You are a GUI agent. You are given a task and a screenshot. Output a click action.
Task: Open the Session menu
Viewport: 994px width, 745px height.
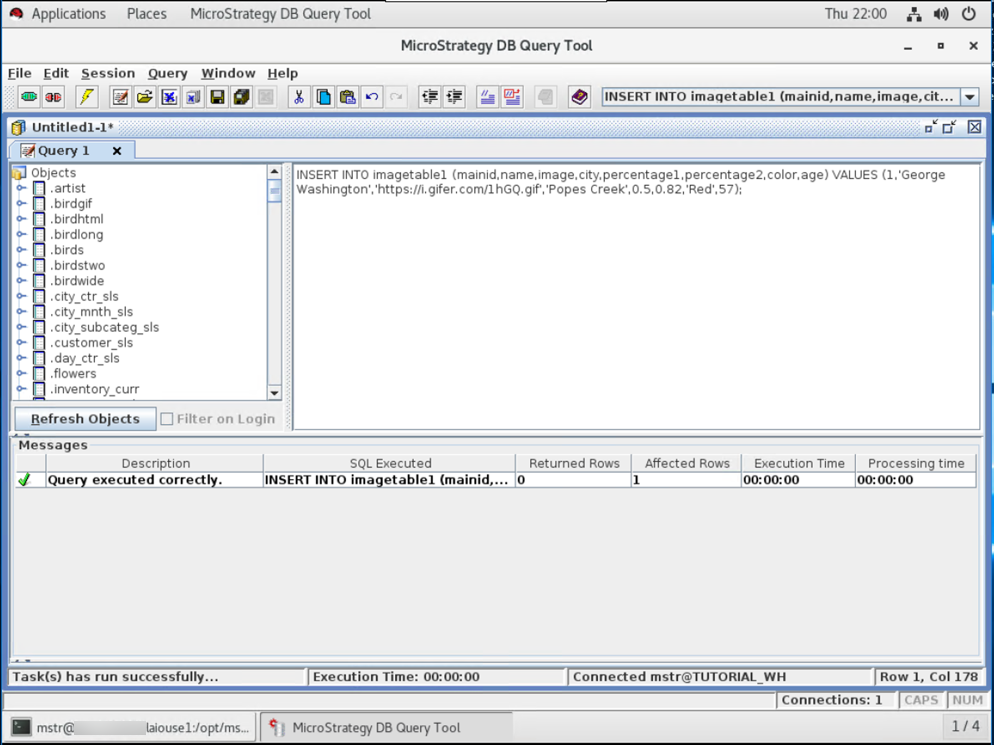pos(108,73)
